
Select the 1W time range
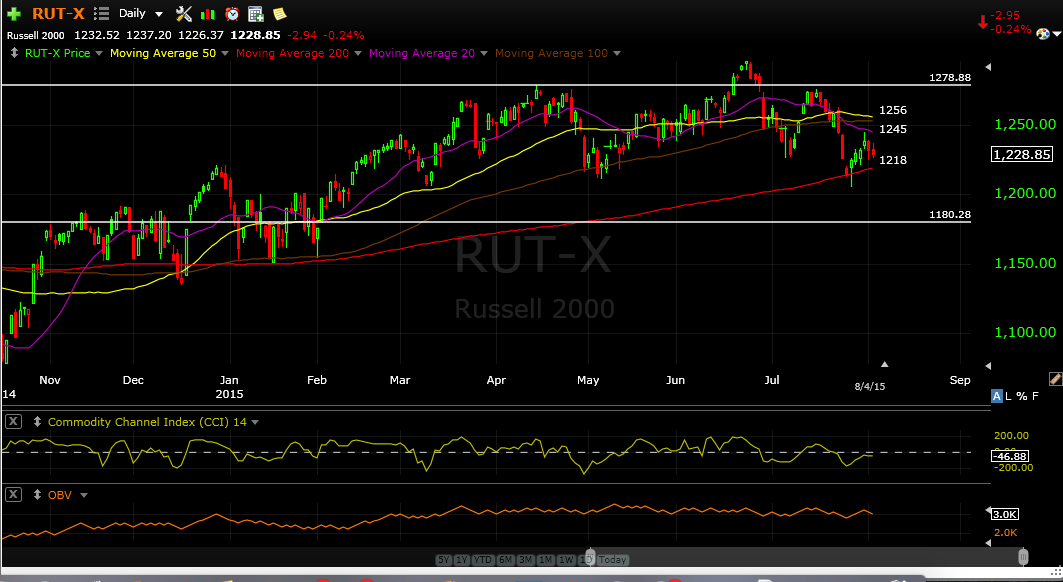567,560
